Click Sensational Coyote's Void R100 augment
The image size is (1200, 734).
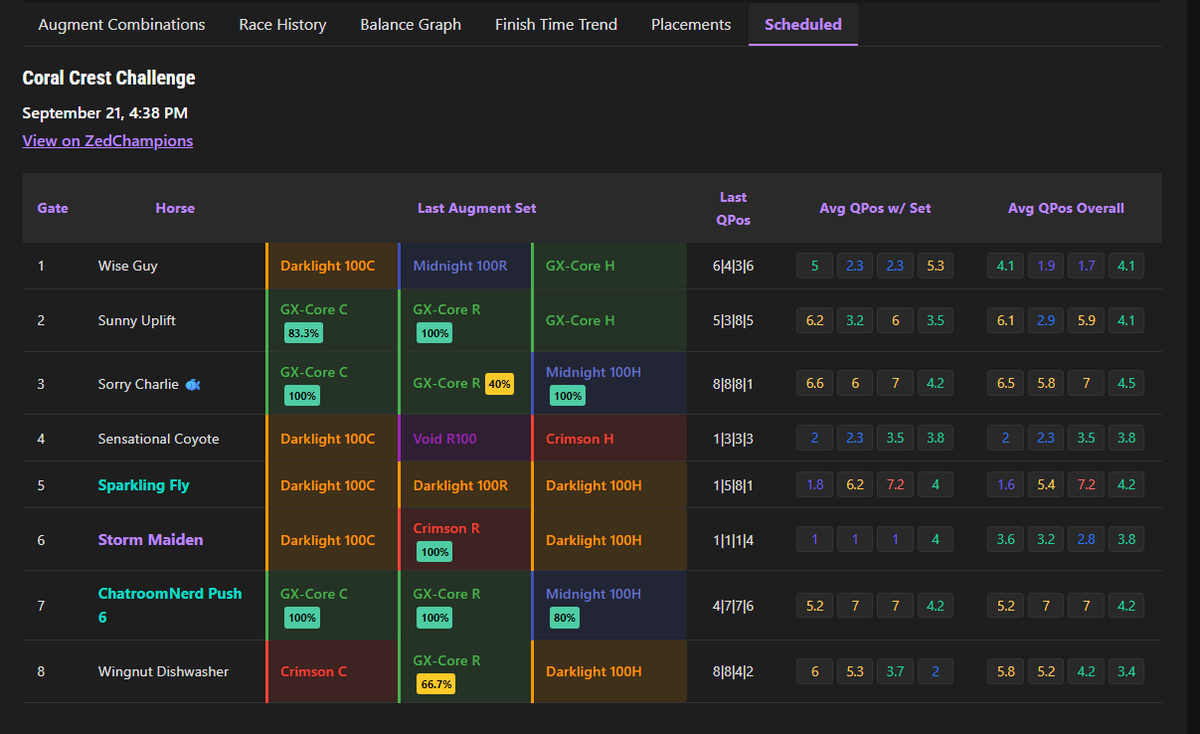(x=465, y=438)
